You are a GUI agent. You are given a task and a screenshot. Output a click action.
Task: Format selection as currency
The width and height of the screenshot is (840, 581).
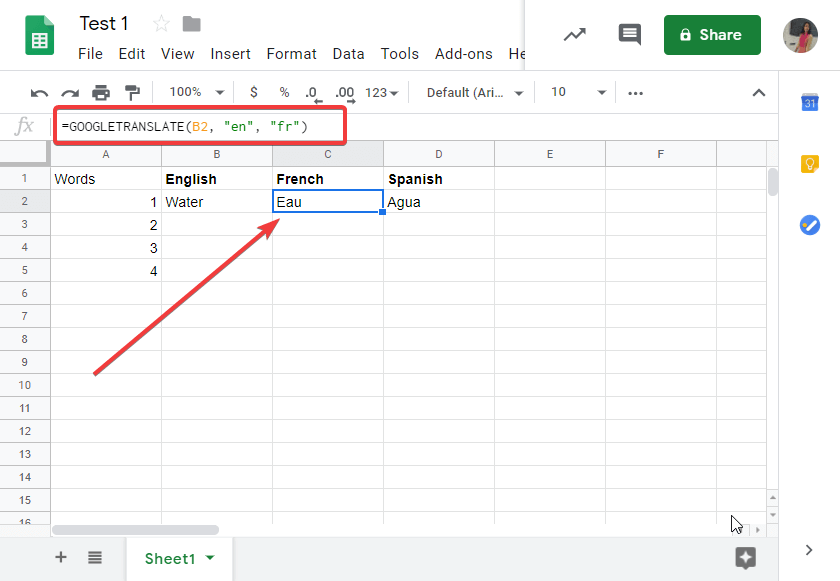pos(253,92)
